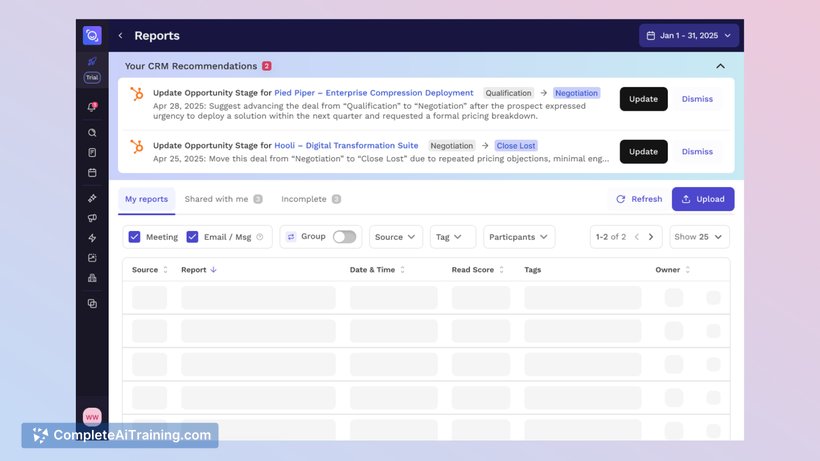
Task: Open the reports document icon in sidebar
Action: click(92, 153)
